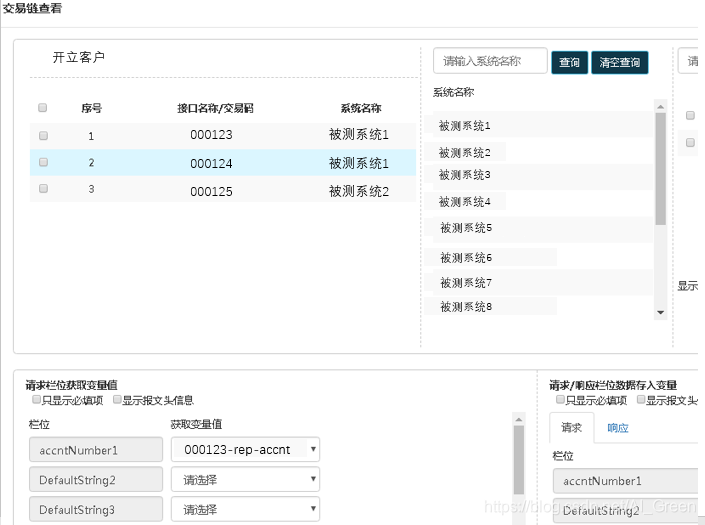Click the system list scrollbar down arrow
The width and height of the screenshot is (705, 525).
(x=660, y=312)
